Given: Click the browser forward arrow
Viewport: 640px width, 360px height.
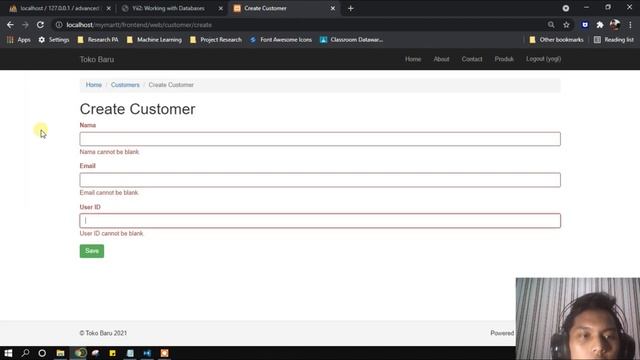Looking at the screenshot, I should pos(25,25).
